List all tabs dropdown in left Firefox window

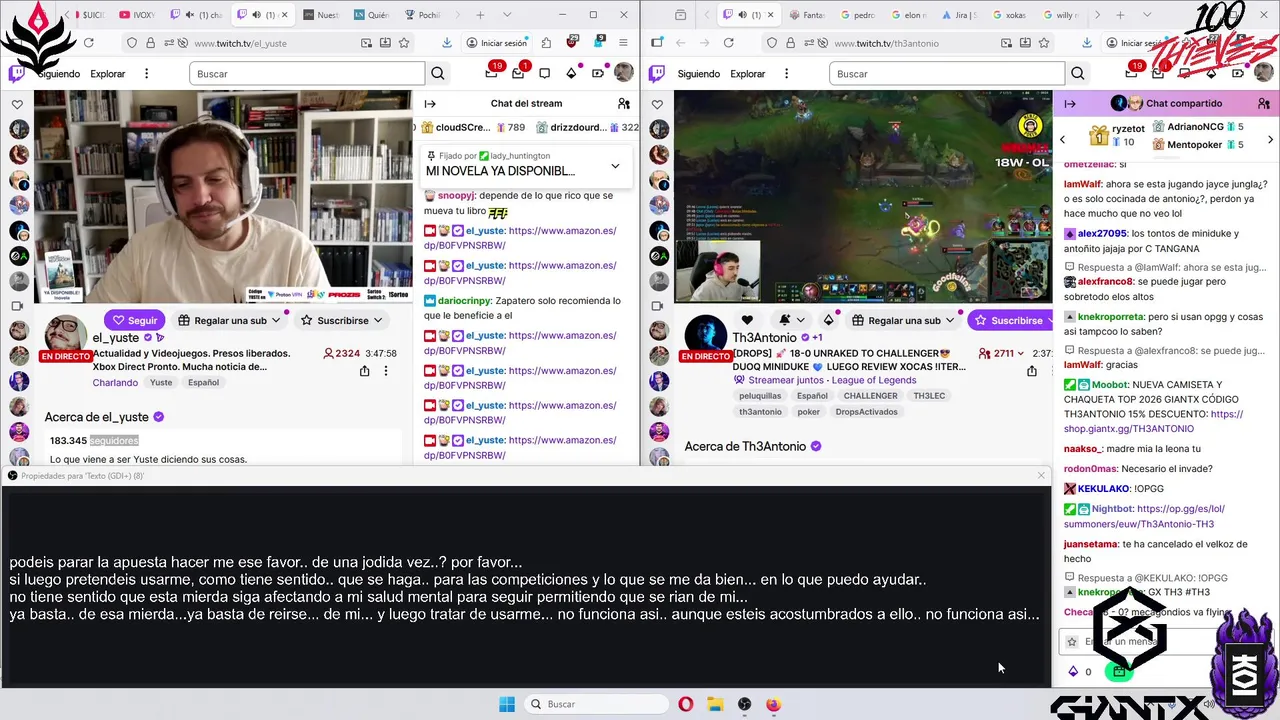tap(508, 15)
